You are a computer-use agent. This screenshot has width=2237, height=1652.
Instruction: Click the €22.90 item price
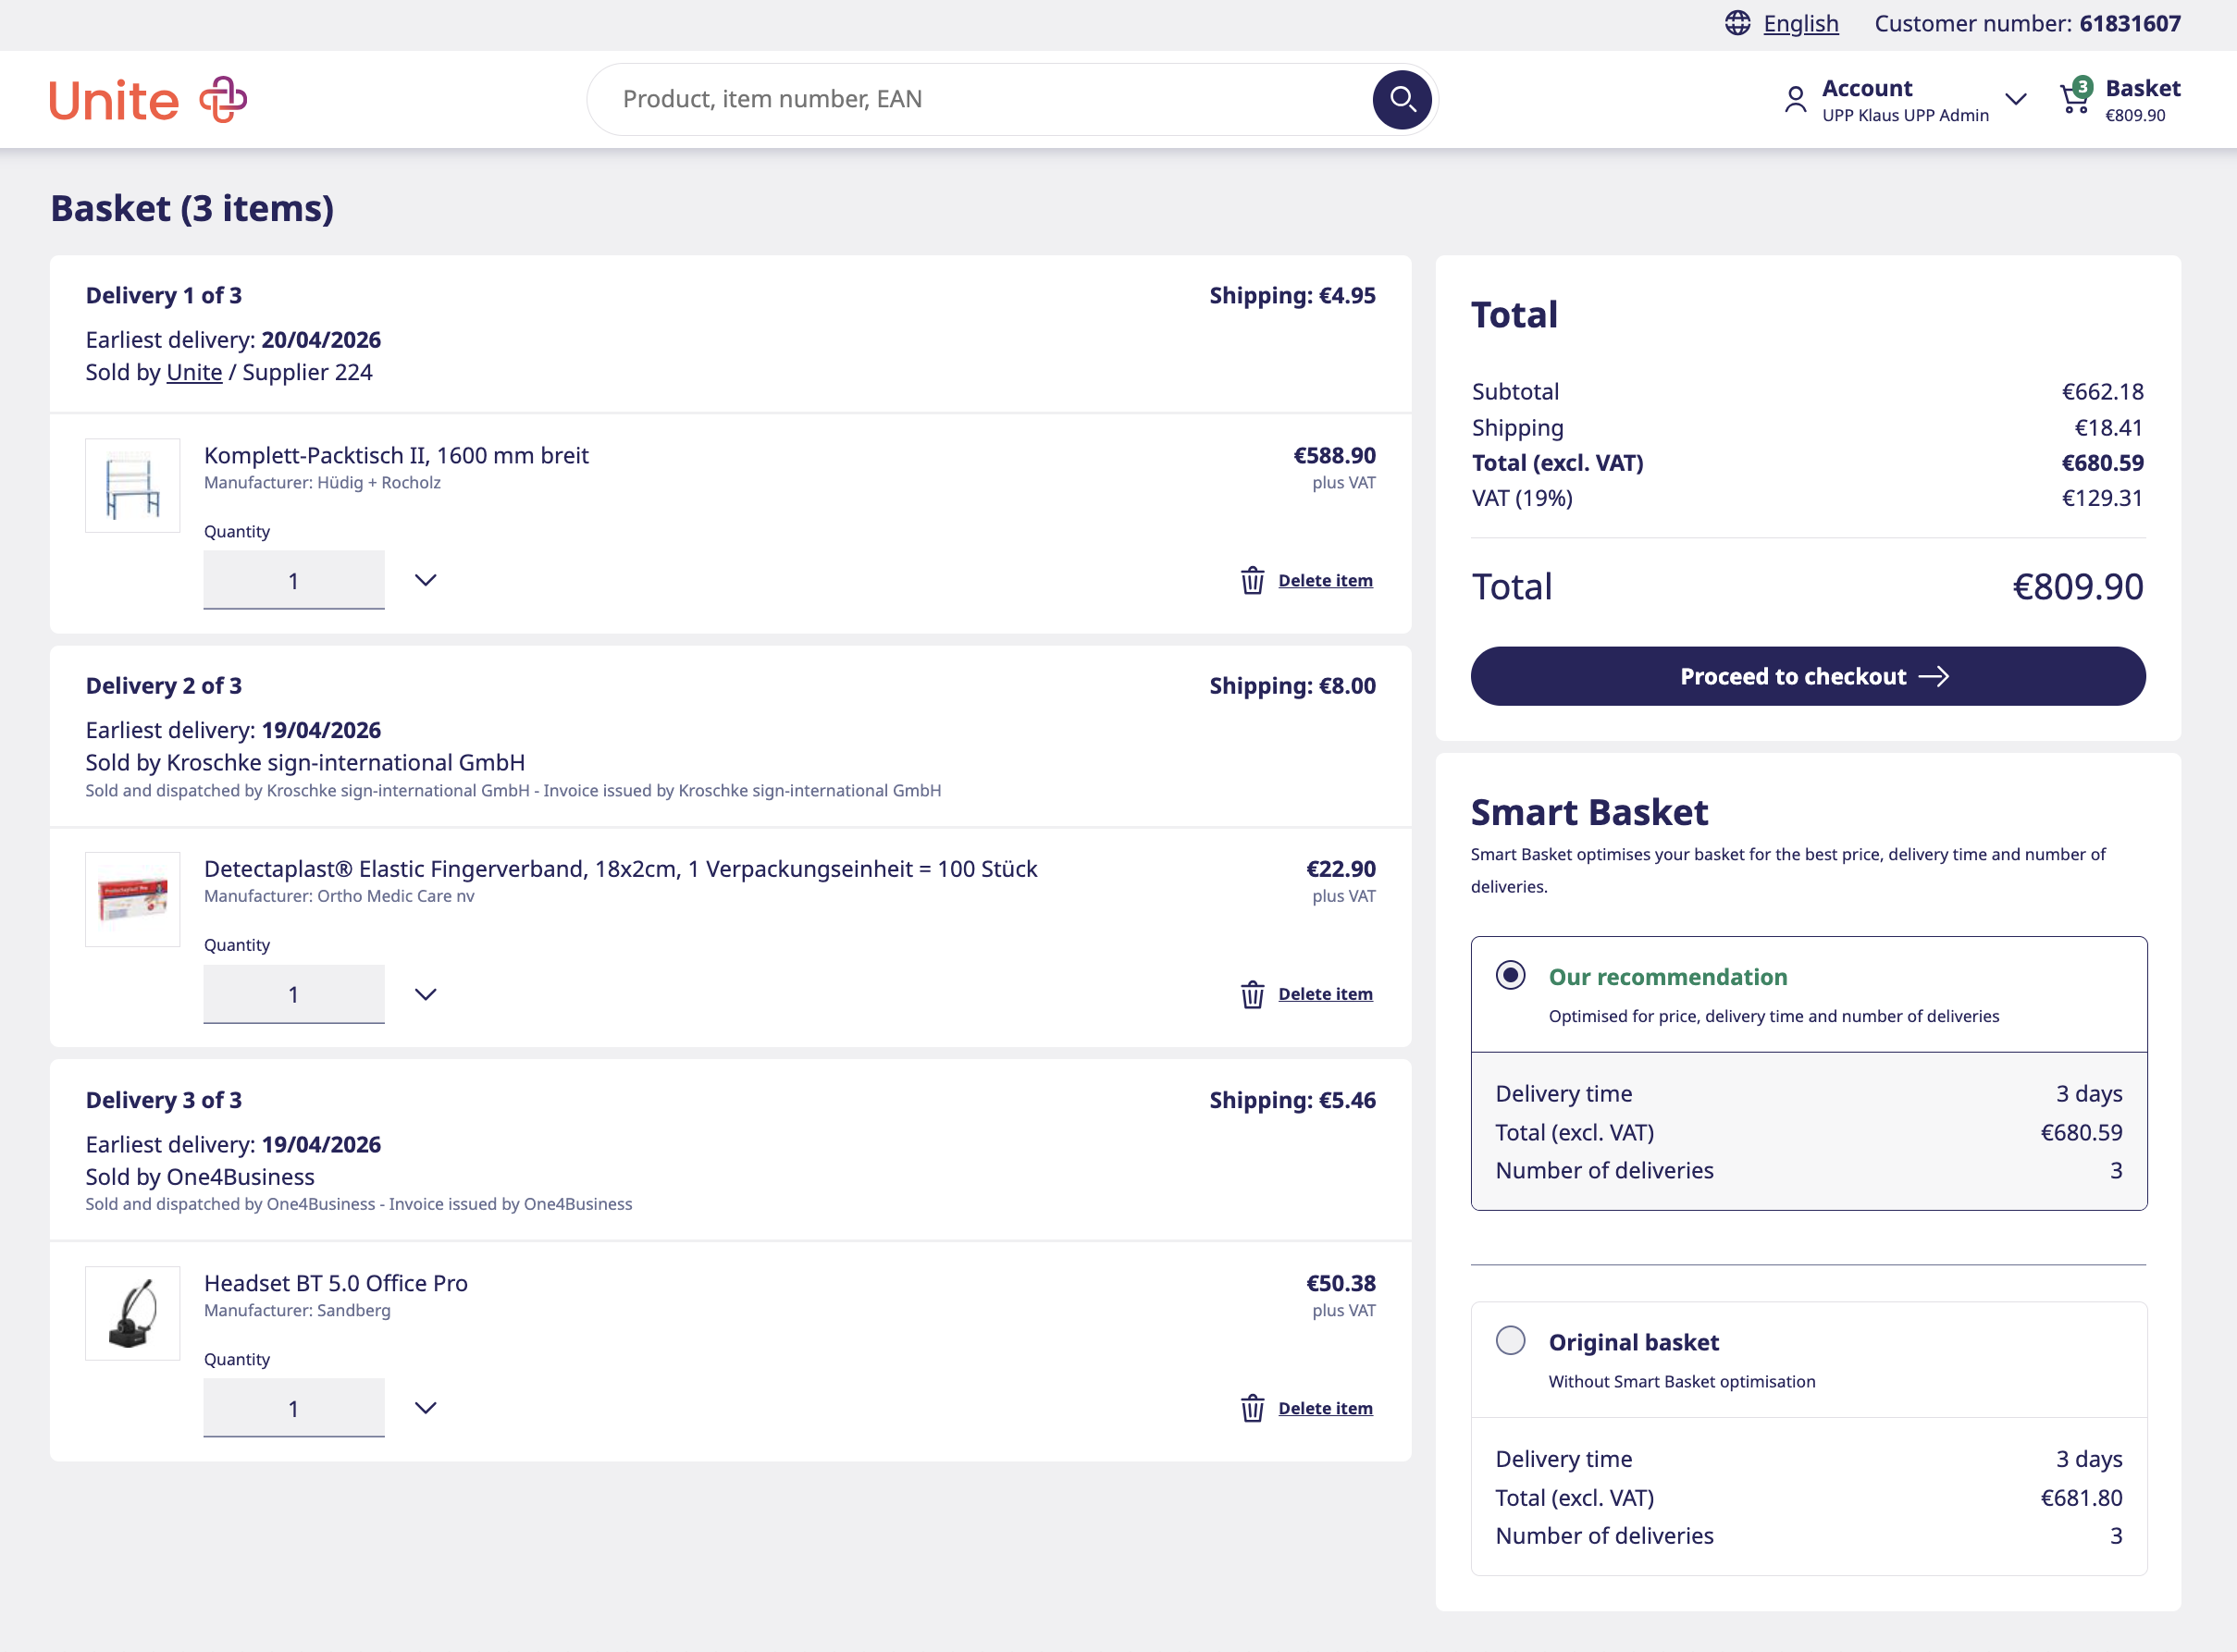1341,869
